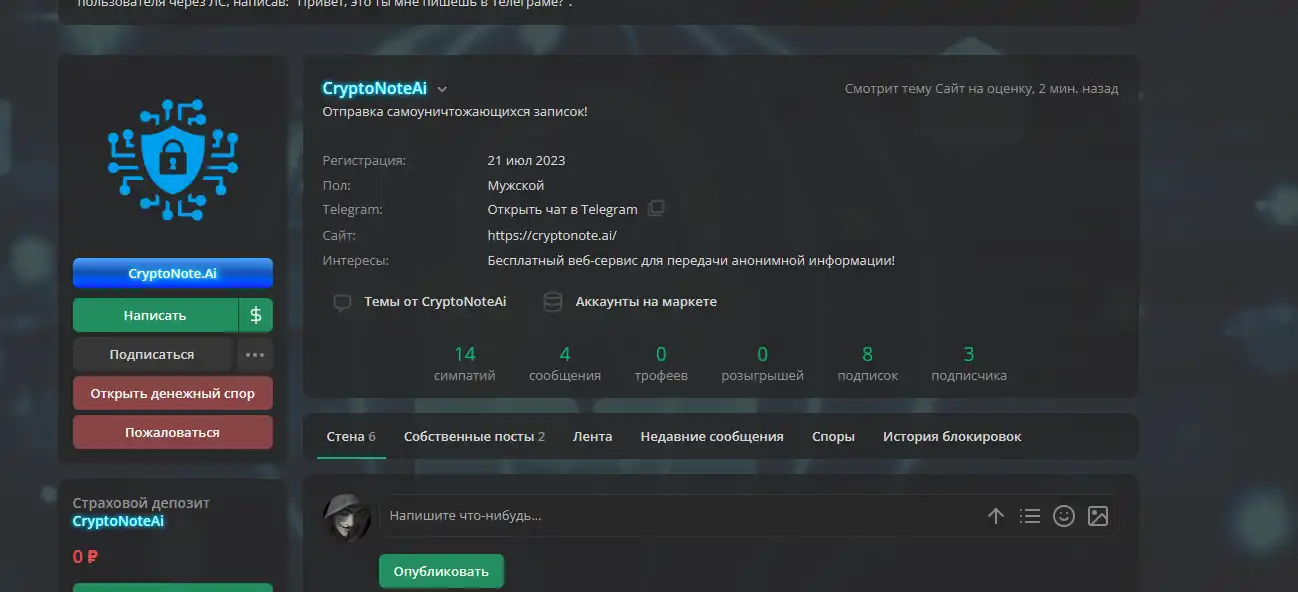This screenshot has width=1298, height=592.
Task: Click the CryptoNoteAi shield avatar
Action: tap(173, 158)
